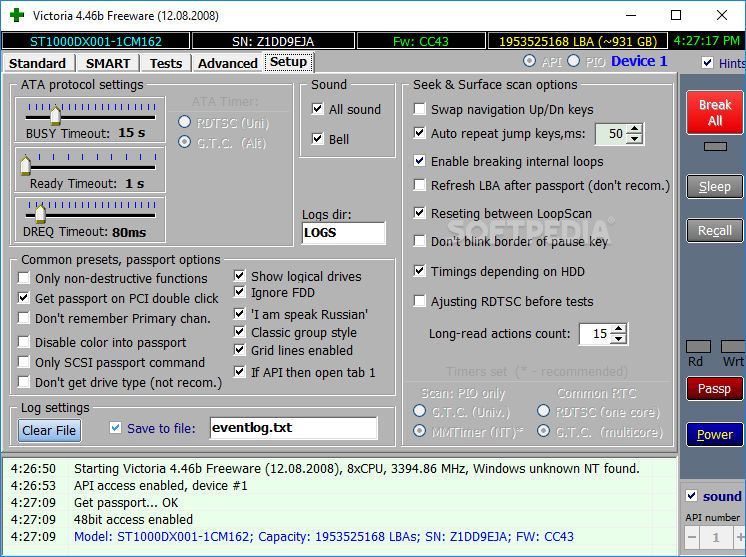Toggle Reseting between LoopScan

tap(419, 213)
